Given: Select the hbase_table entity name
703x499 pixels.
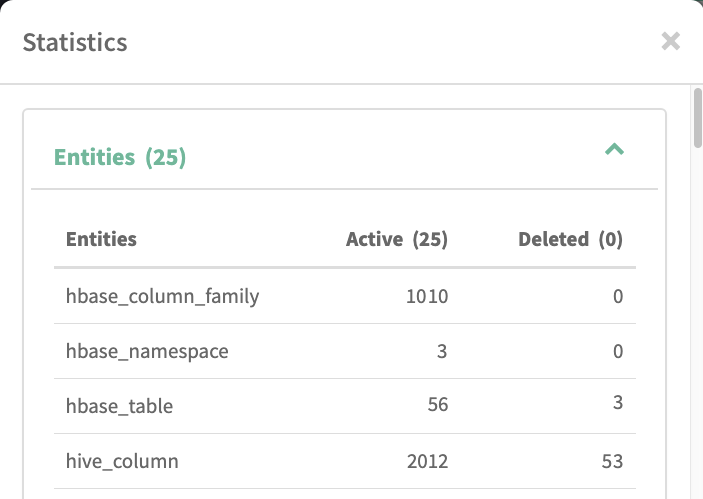Looking at the screenshot, I should (x=119, y=406).
